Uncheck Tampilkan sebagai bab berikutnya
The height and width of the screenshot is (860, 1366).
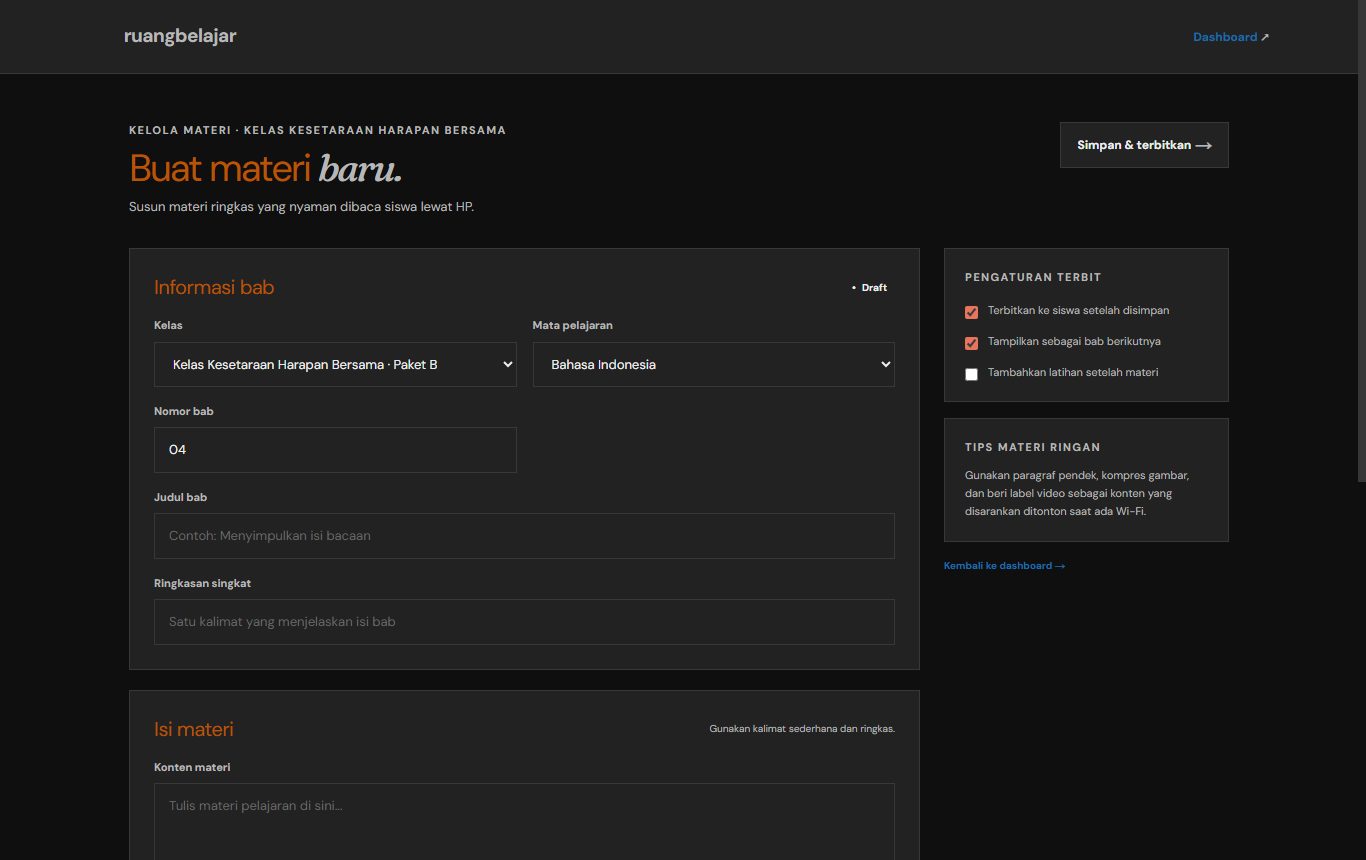point(971,343)
